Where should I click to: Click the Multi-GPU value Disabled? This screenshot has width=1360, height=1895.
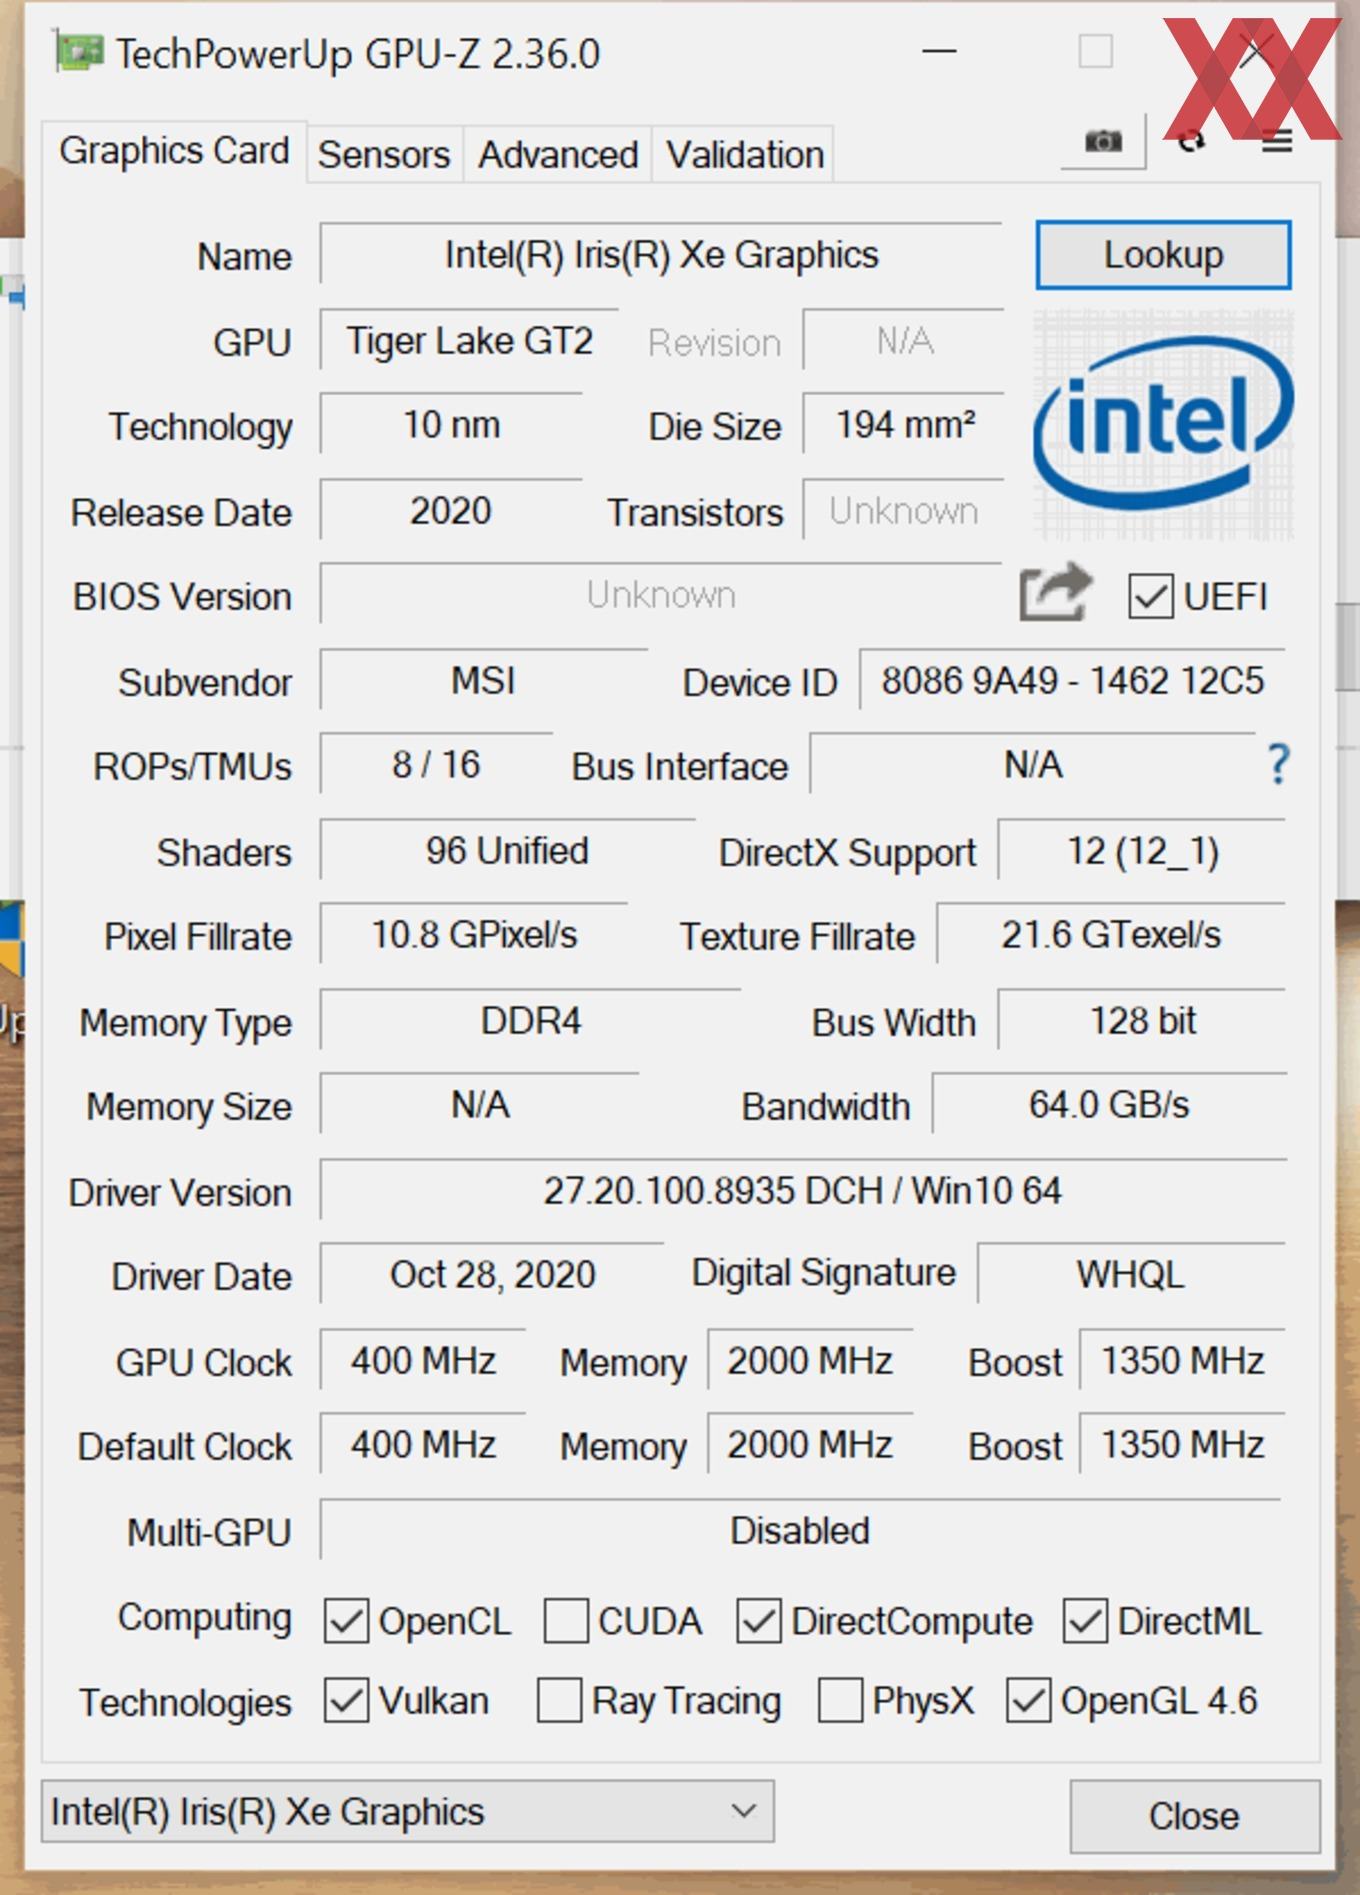click(x=800, y=1530)
